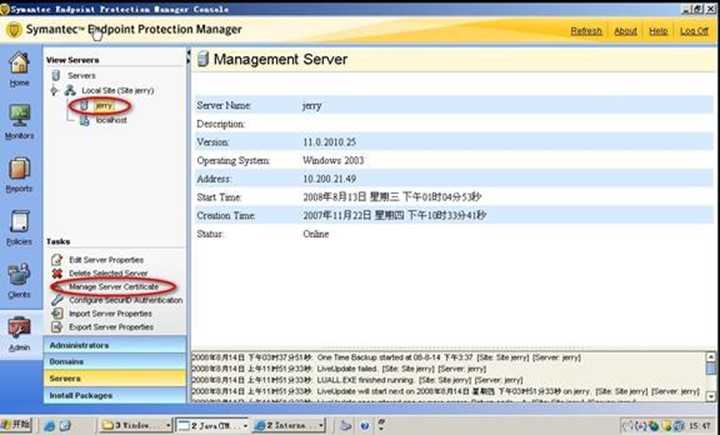Select the Servers tab
The height and width of the screenshot is (435, 720).
point(115,379)
